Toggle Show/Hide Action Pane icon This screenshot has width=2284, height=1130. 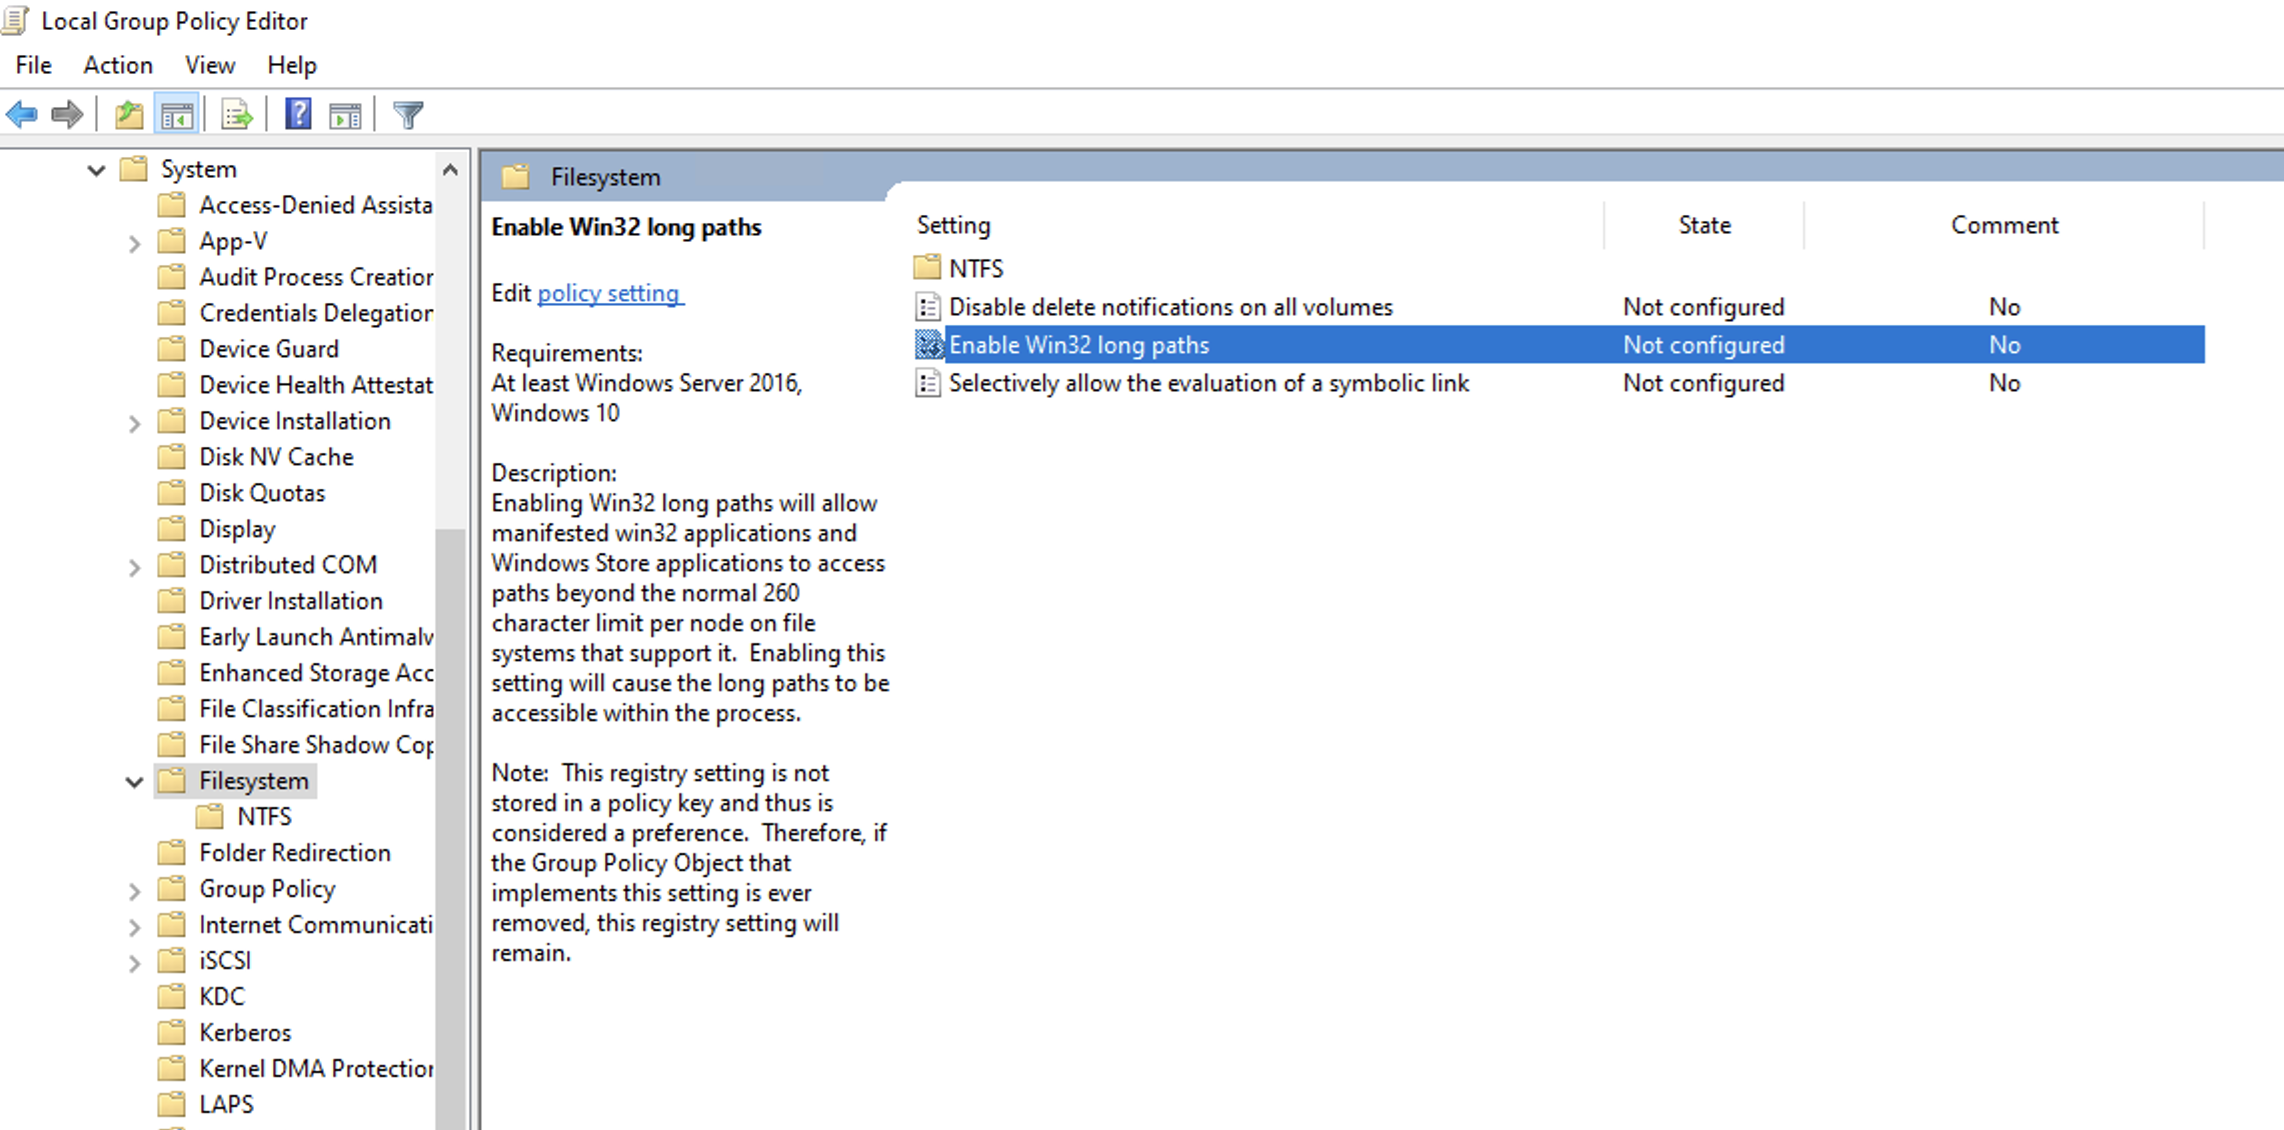point(345,115)
